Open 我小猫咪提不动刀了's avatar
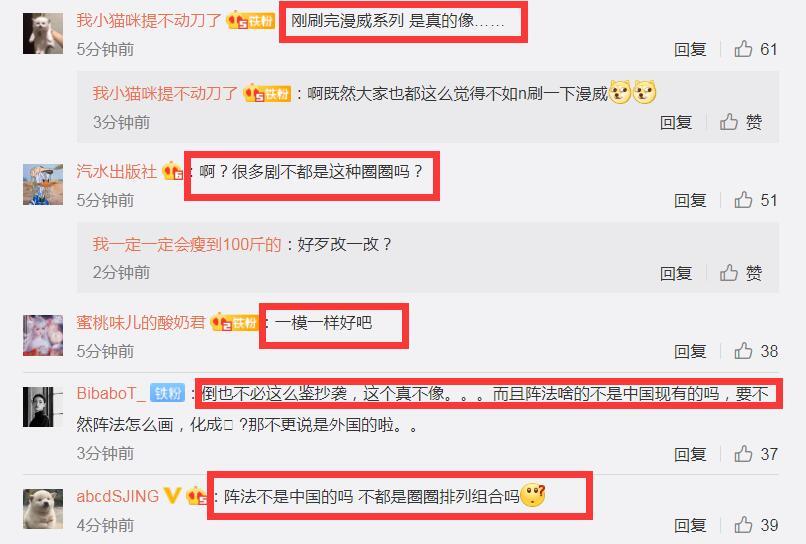 43,34
